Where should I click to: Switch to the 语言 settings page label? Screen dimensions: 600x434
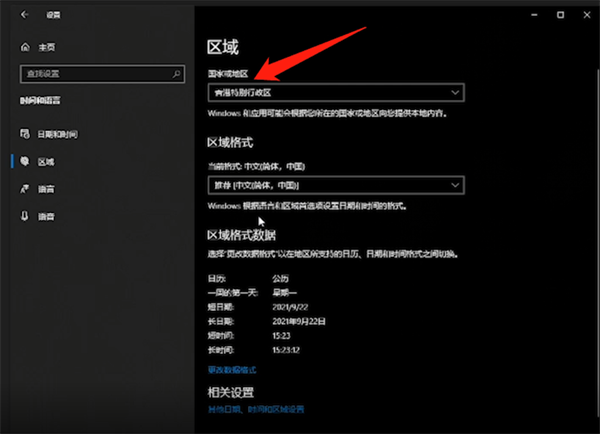(46, 188)
